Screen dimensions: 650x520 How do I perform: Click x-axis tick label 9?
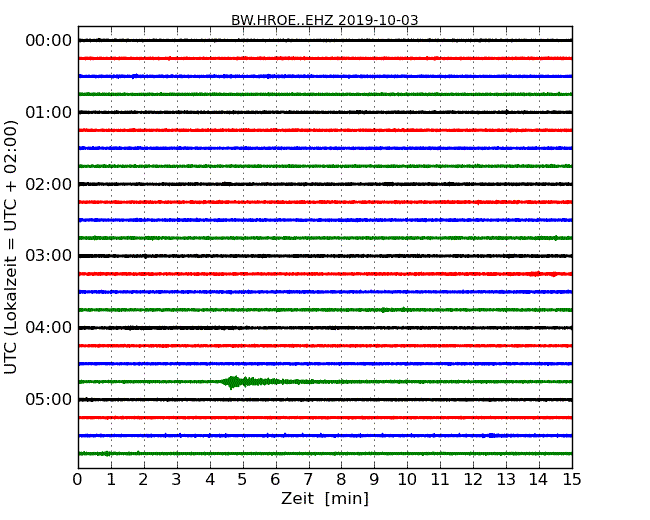click(x=374, y=479)
